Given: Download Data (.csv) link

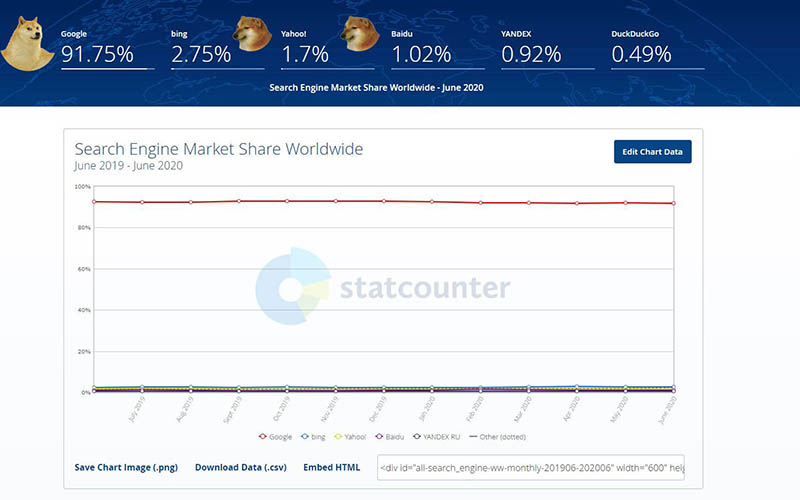Looking at the screenshot, I should point(241,467).
